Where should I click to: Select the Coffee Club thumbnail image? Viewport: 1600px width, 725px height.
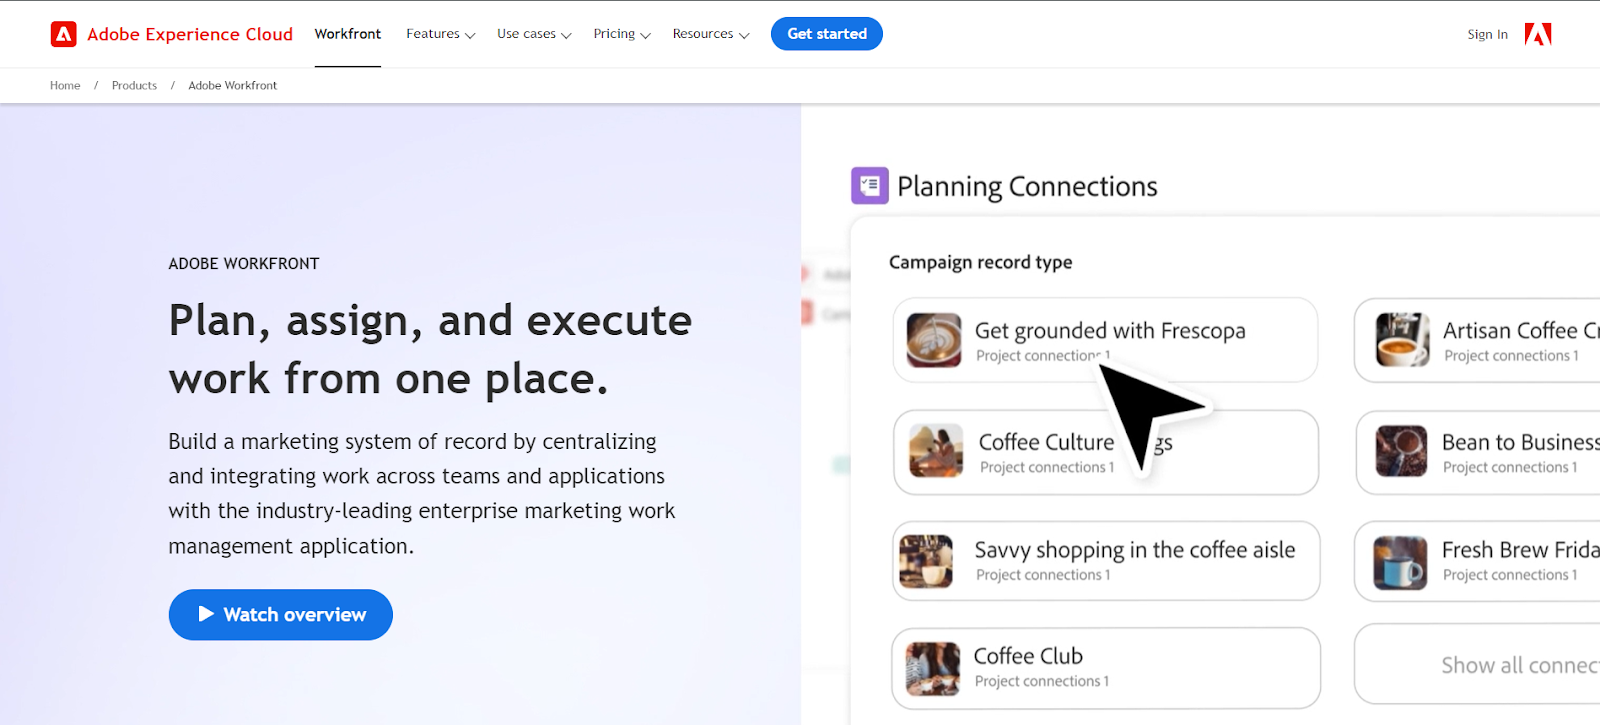(932, 668)
